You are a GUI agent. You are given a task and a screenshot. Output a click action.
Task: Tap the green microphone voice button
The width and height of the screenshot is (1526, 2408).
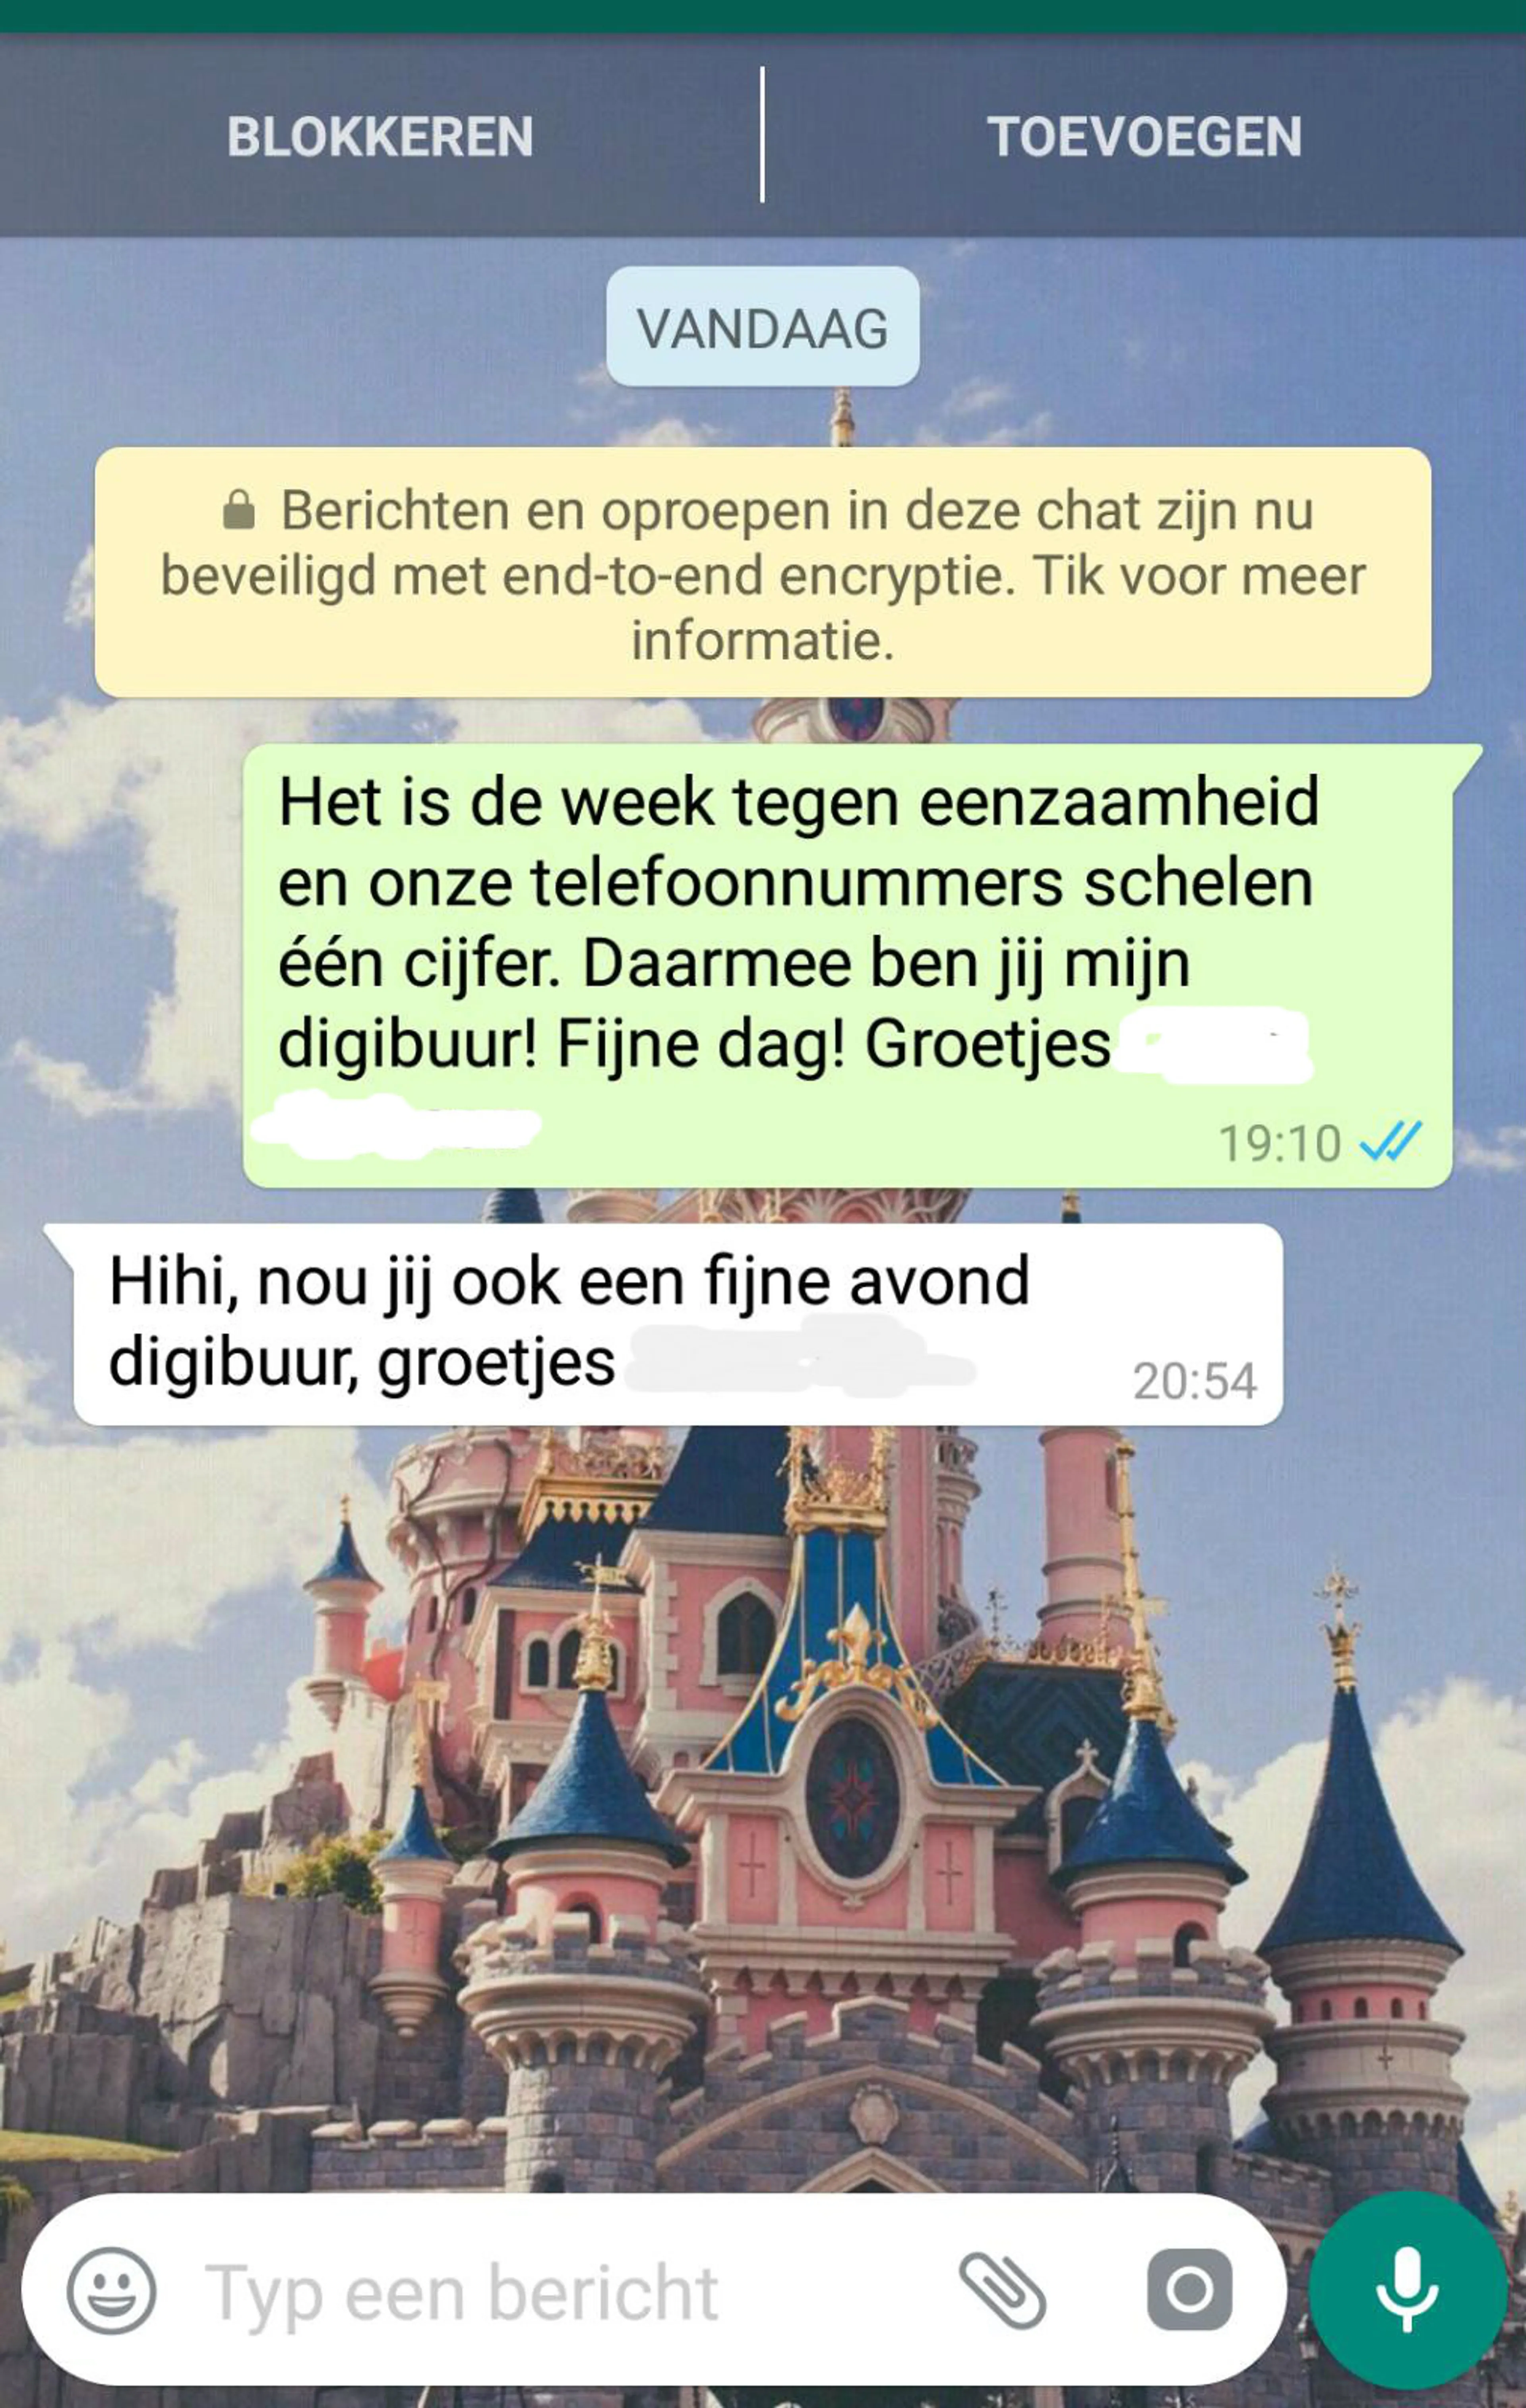pos(1407,2289)
